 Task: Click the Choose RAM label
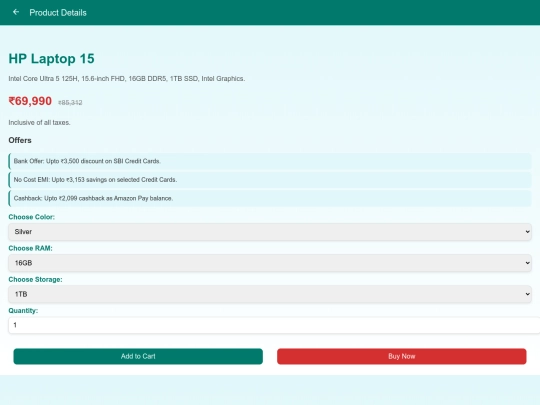(31, 248)
